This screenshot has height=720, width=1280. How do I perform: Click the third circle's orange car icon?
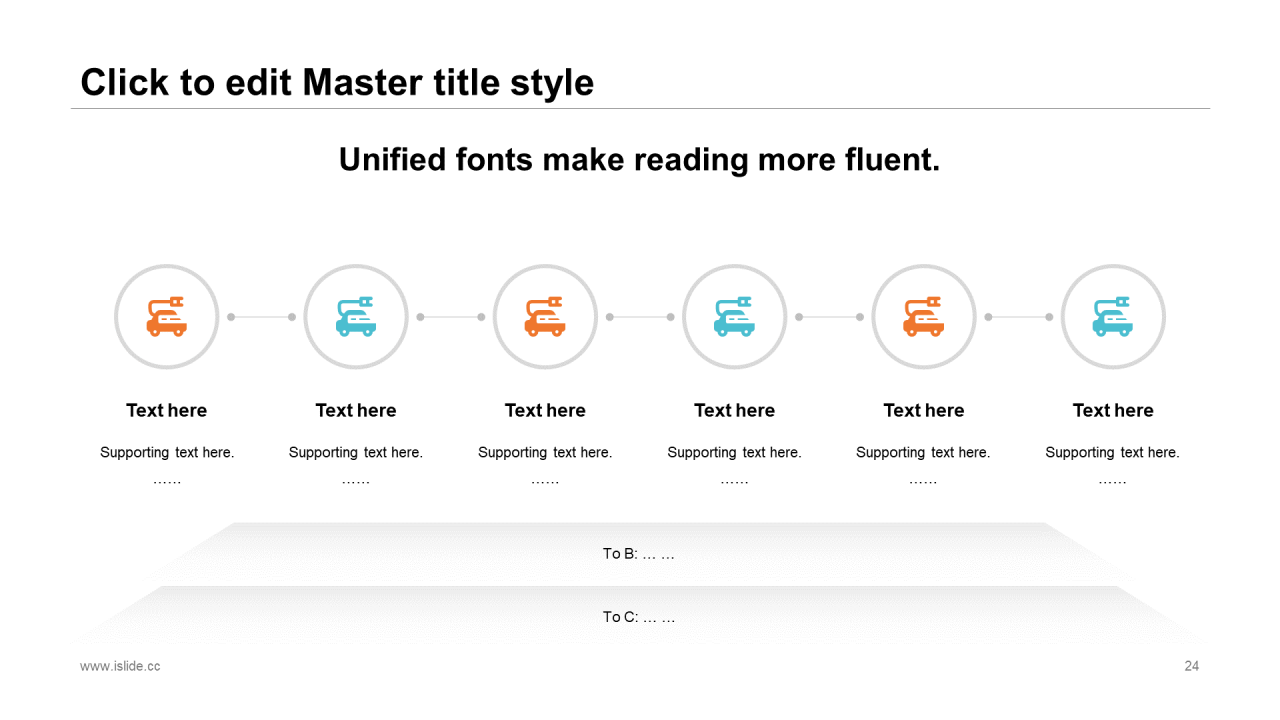coord(545,317)
